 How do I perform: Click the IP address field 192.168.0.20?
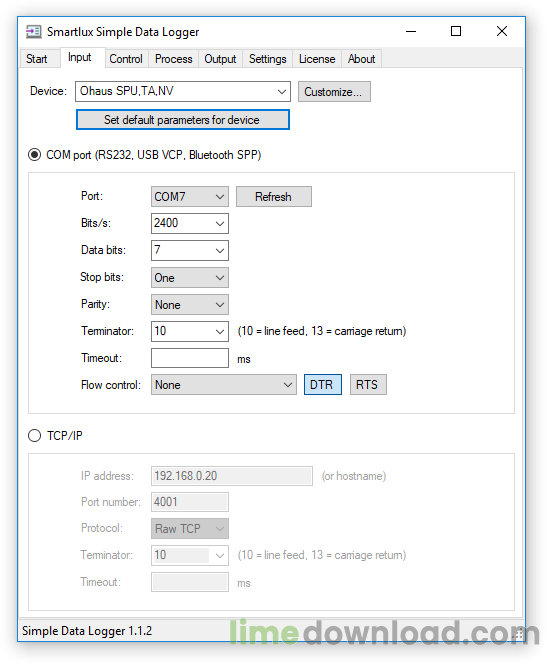tap(232, 476)
